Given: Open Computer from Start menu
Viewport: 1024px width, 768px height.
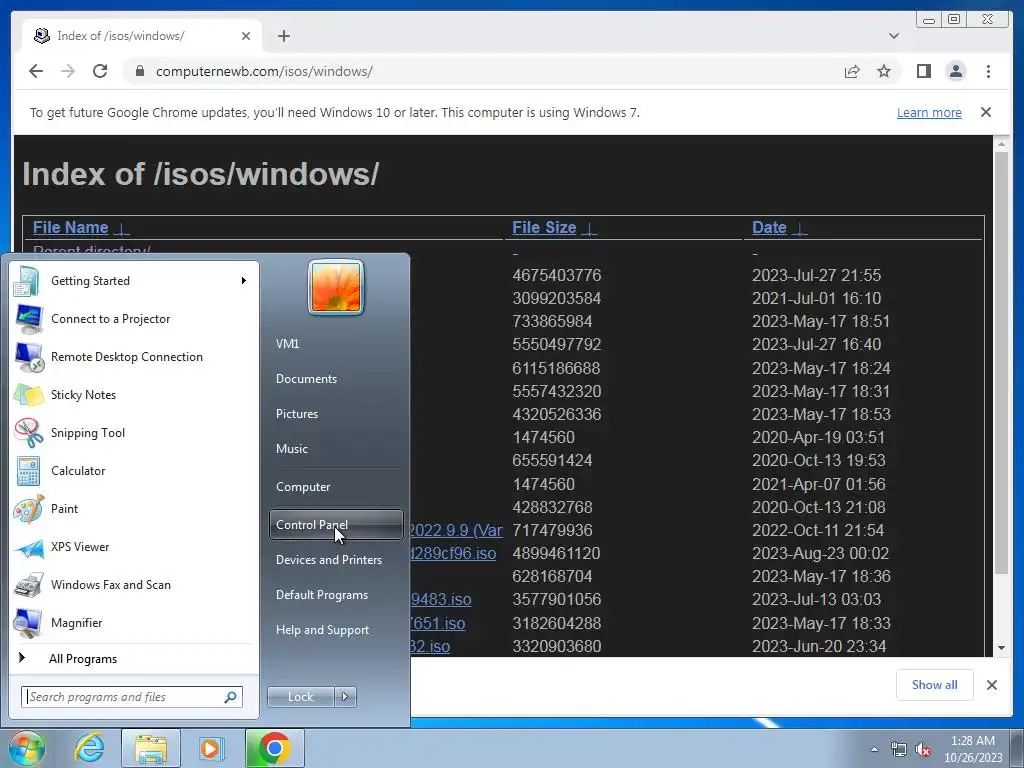Looking at the screenshot, I should 336,487.
